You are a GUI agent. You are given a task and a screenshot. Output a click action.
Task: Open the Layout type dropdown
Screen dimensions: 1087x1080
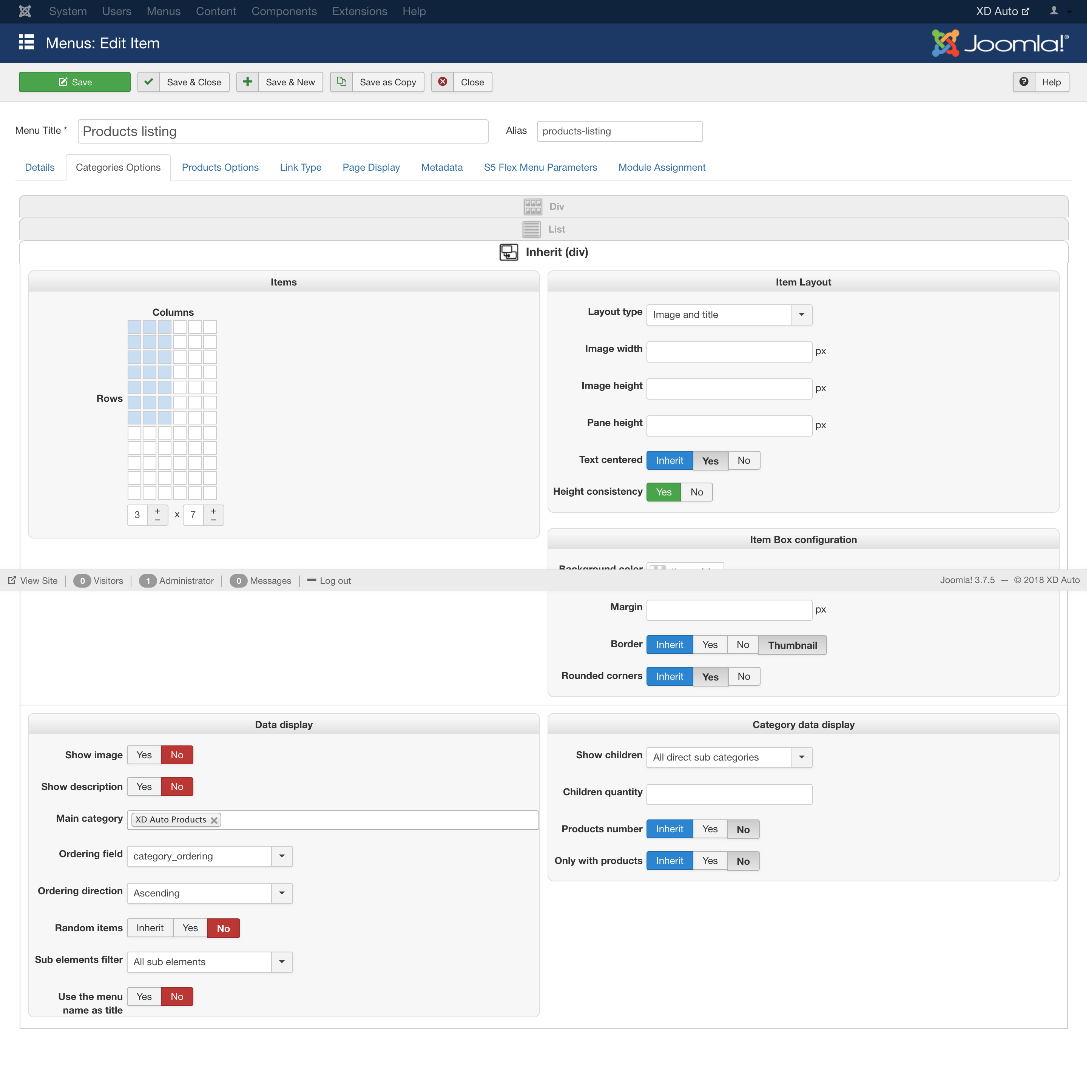(729, 315)
